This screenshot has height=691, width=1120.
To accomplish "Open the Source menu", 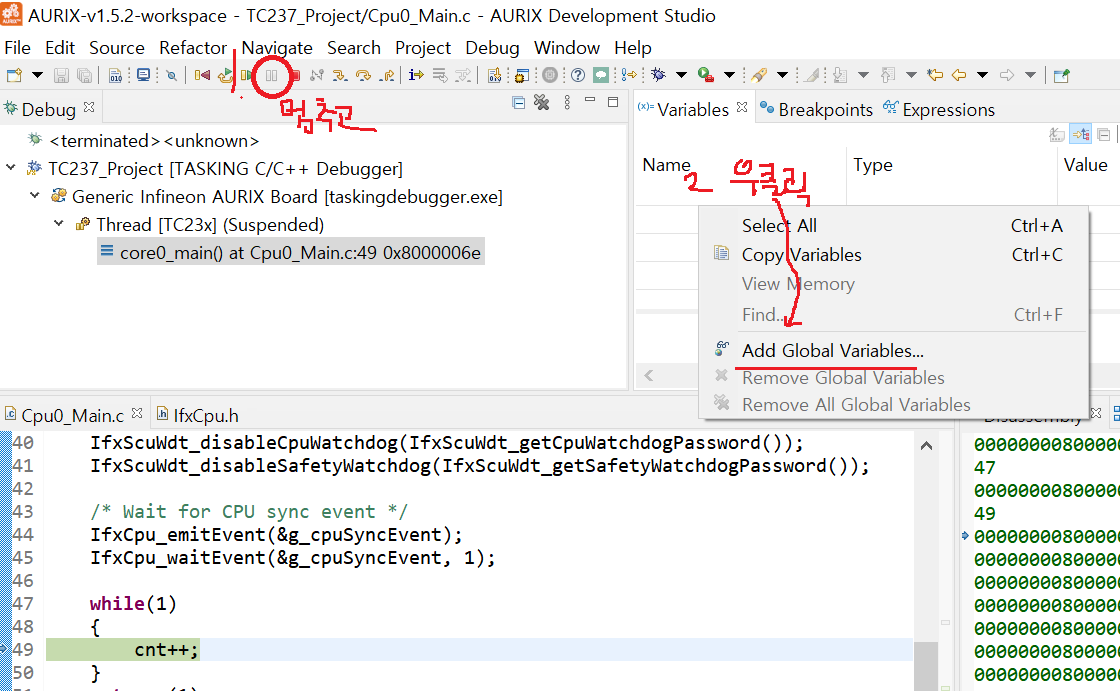I will [x=116, y=48].
